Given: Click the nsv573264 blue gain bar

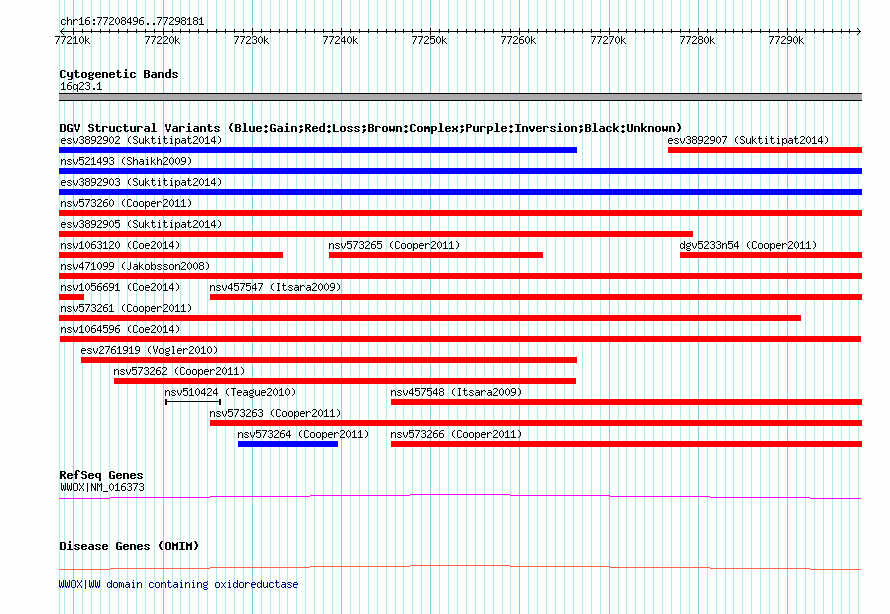Looking at the screenshot, I should tap(288, 444).
